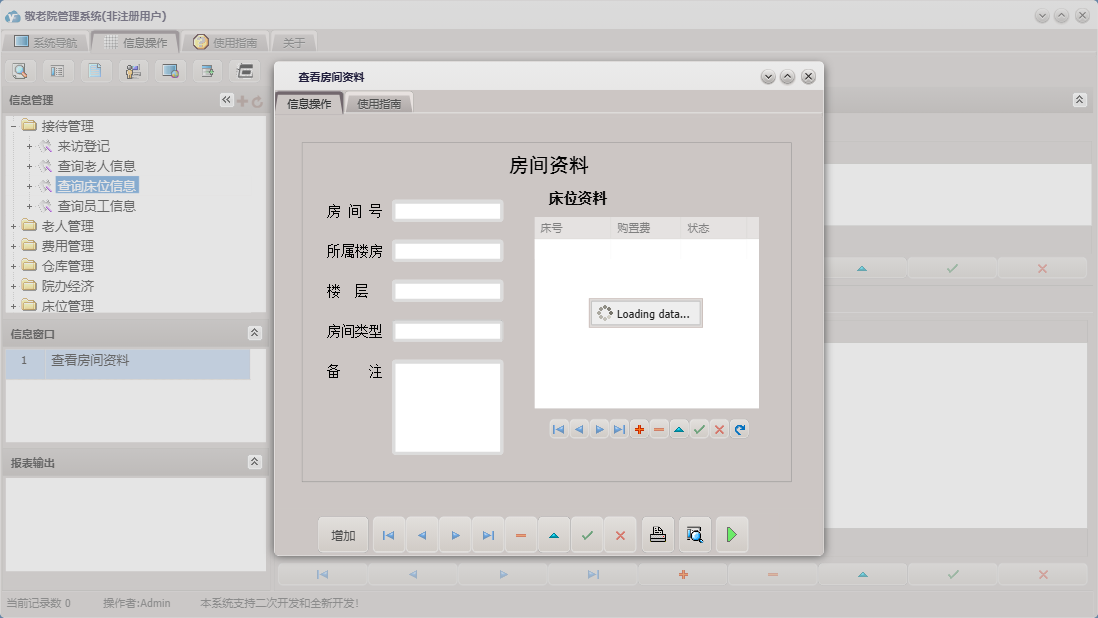The height and width of the screenshot is (618, 1098).
Task: Click the new document icon in the toolbar
Action: tap(95, 70)
